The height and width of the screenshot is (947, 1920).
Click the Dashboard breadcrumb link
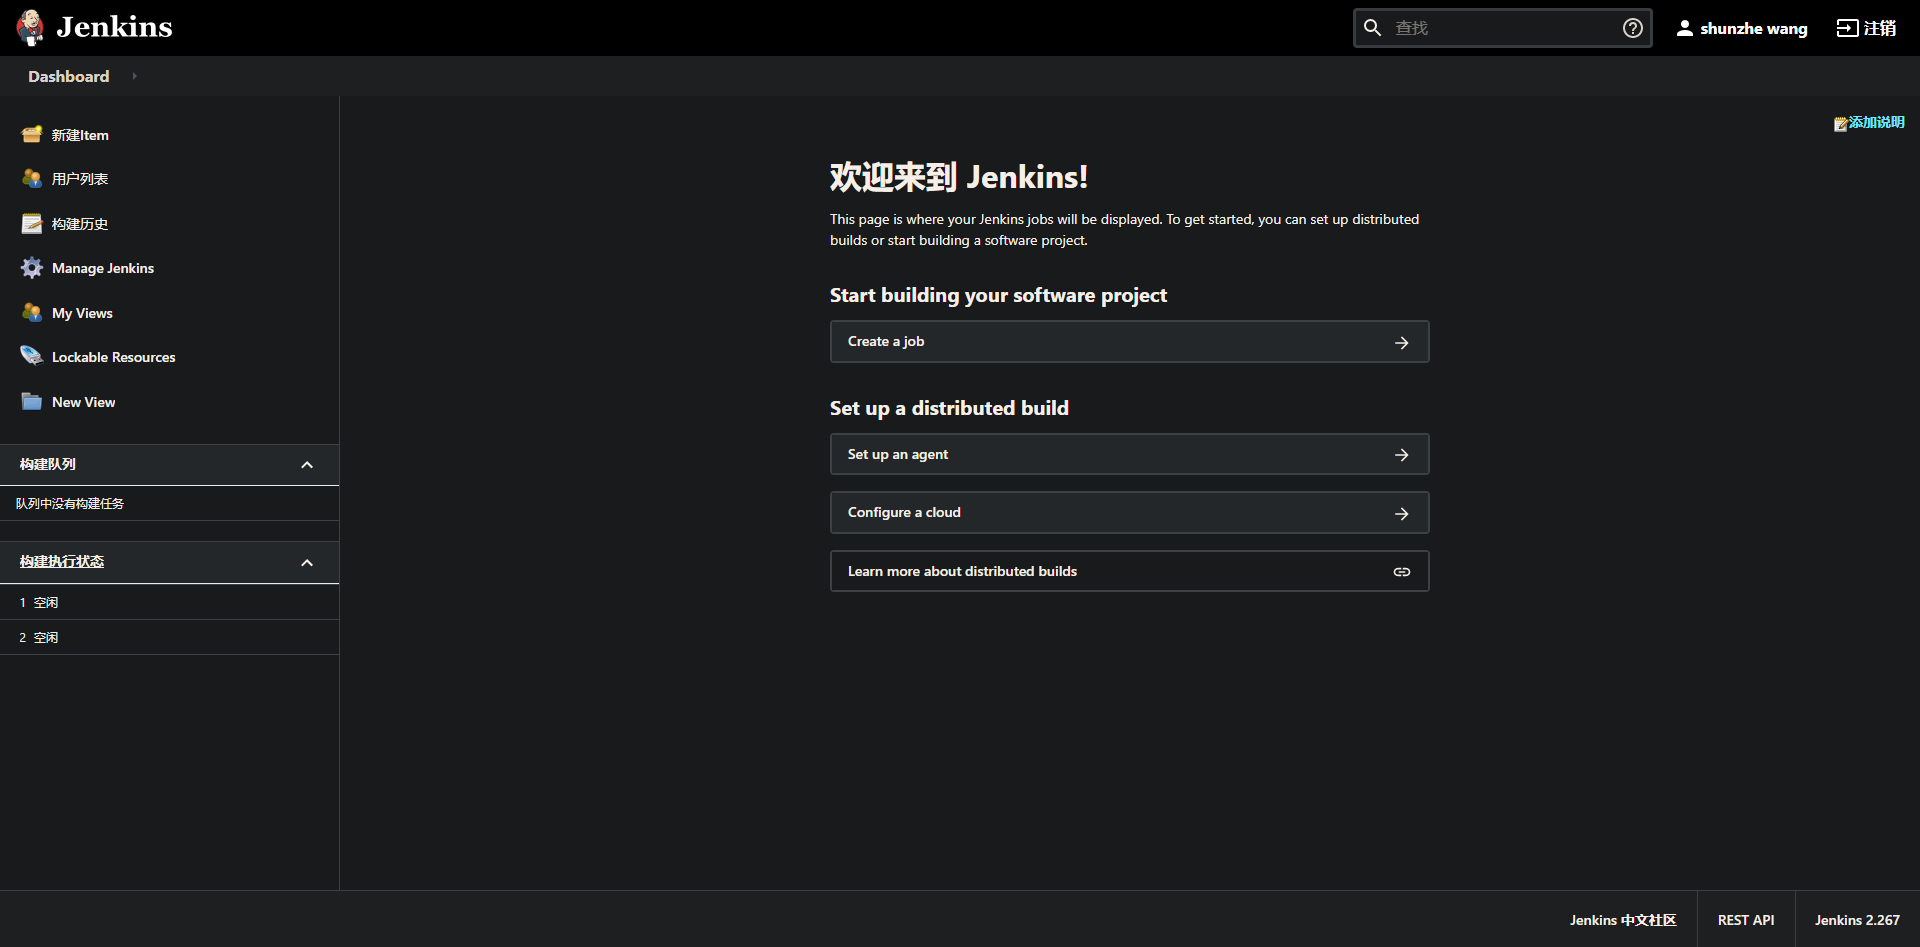pyautogui.click(x=69, y=76)
